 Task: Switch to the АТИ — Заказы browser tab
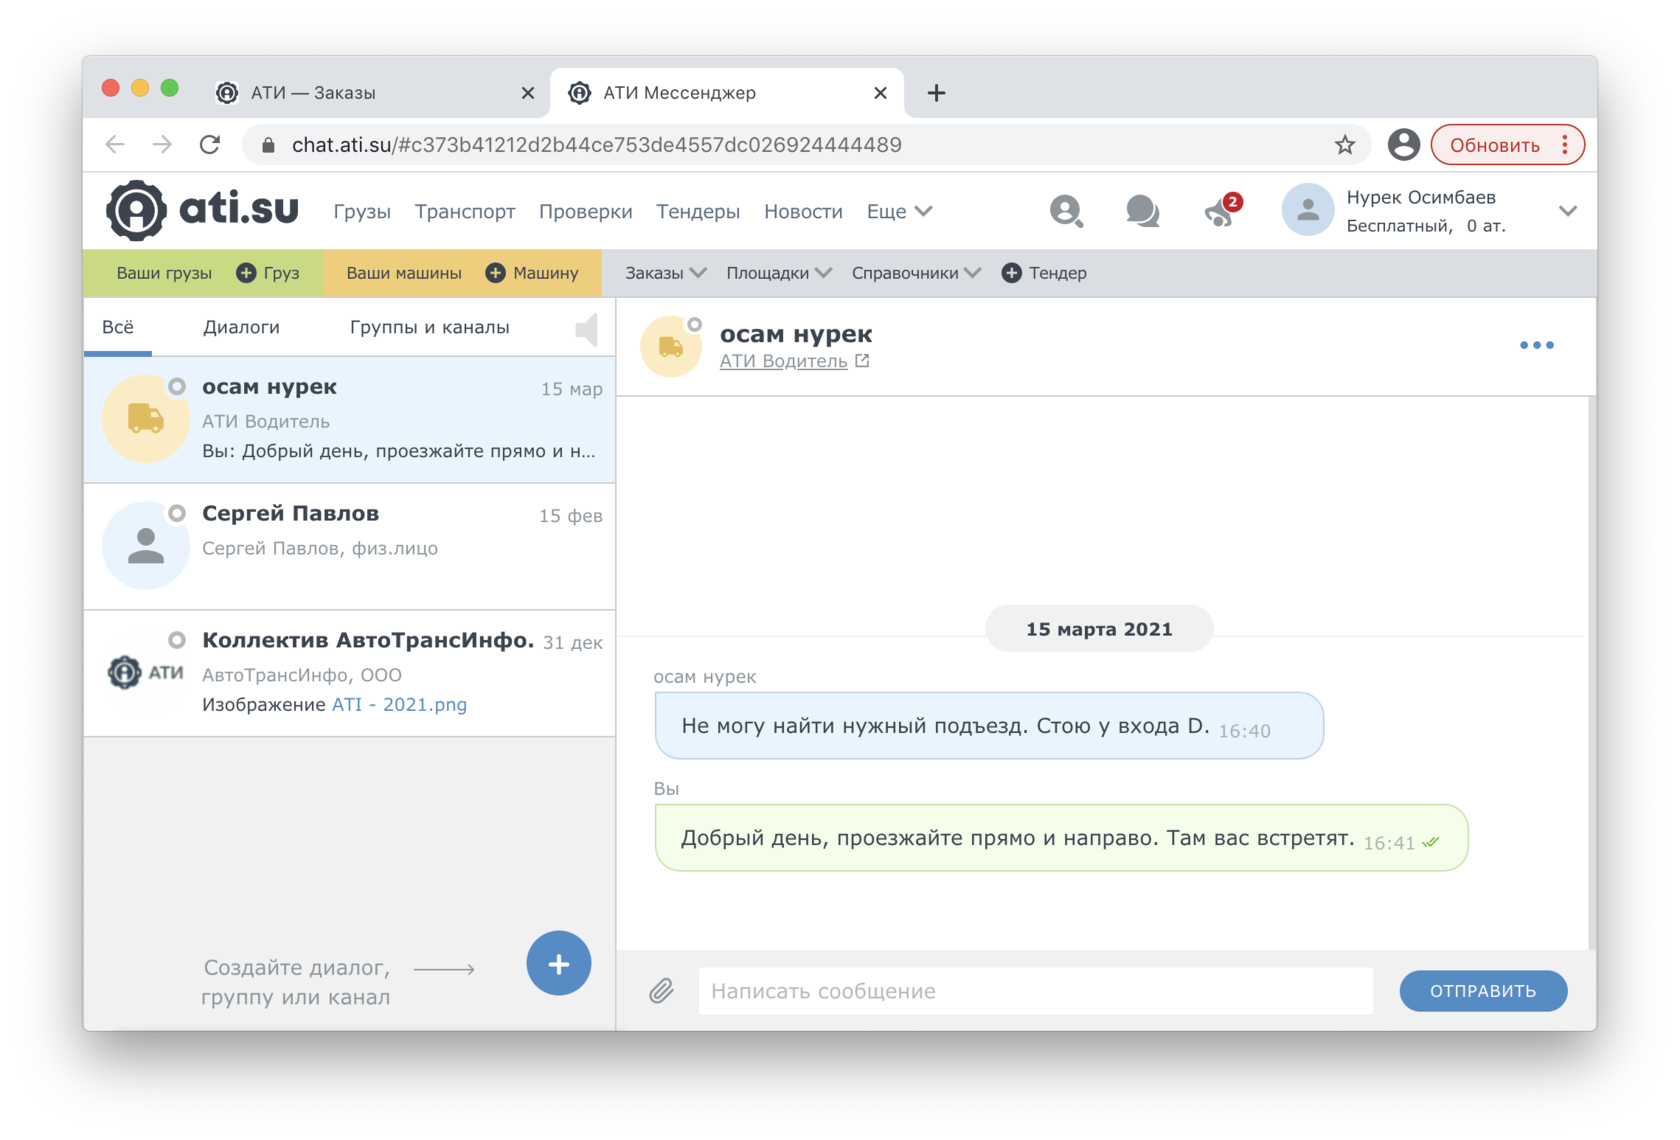(x=376, y=93)
